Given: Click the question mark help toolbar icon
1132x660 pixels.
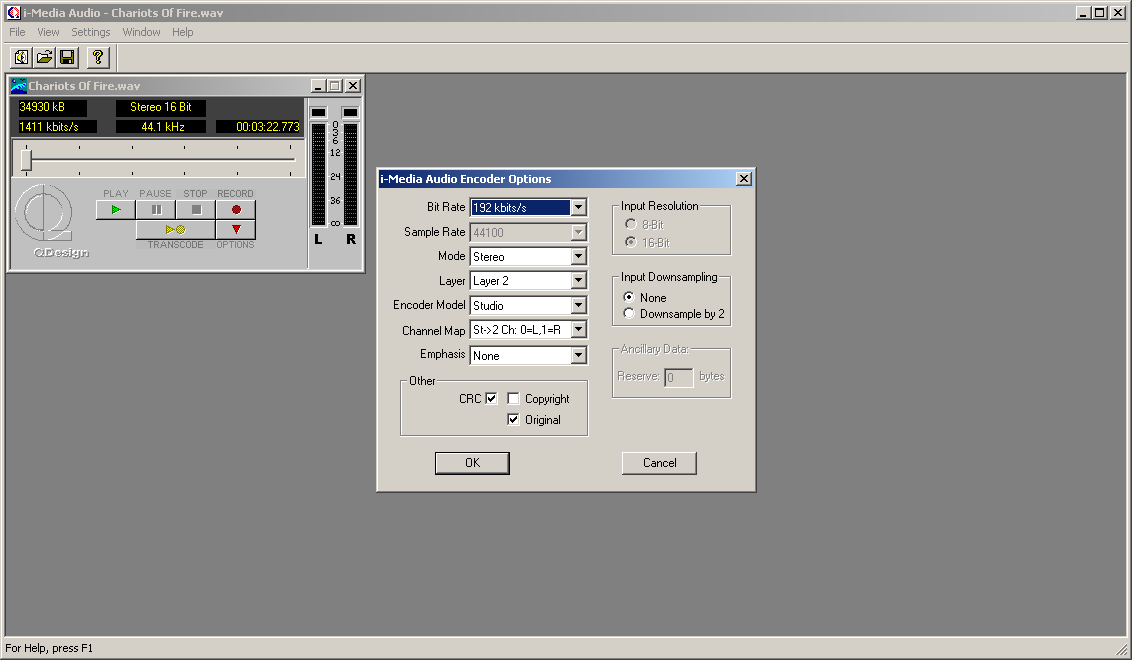Looking at the screenshot, I should [x=98, y=57].
